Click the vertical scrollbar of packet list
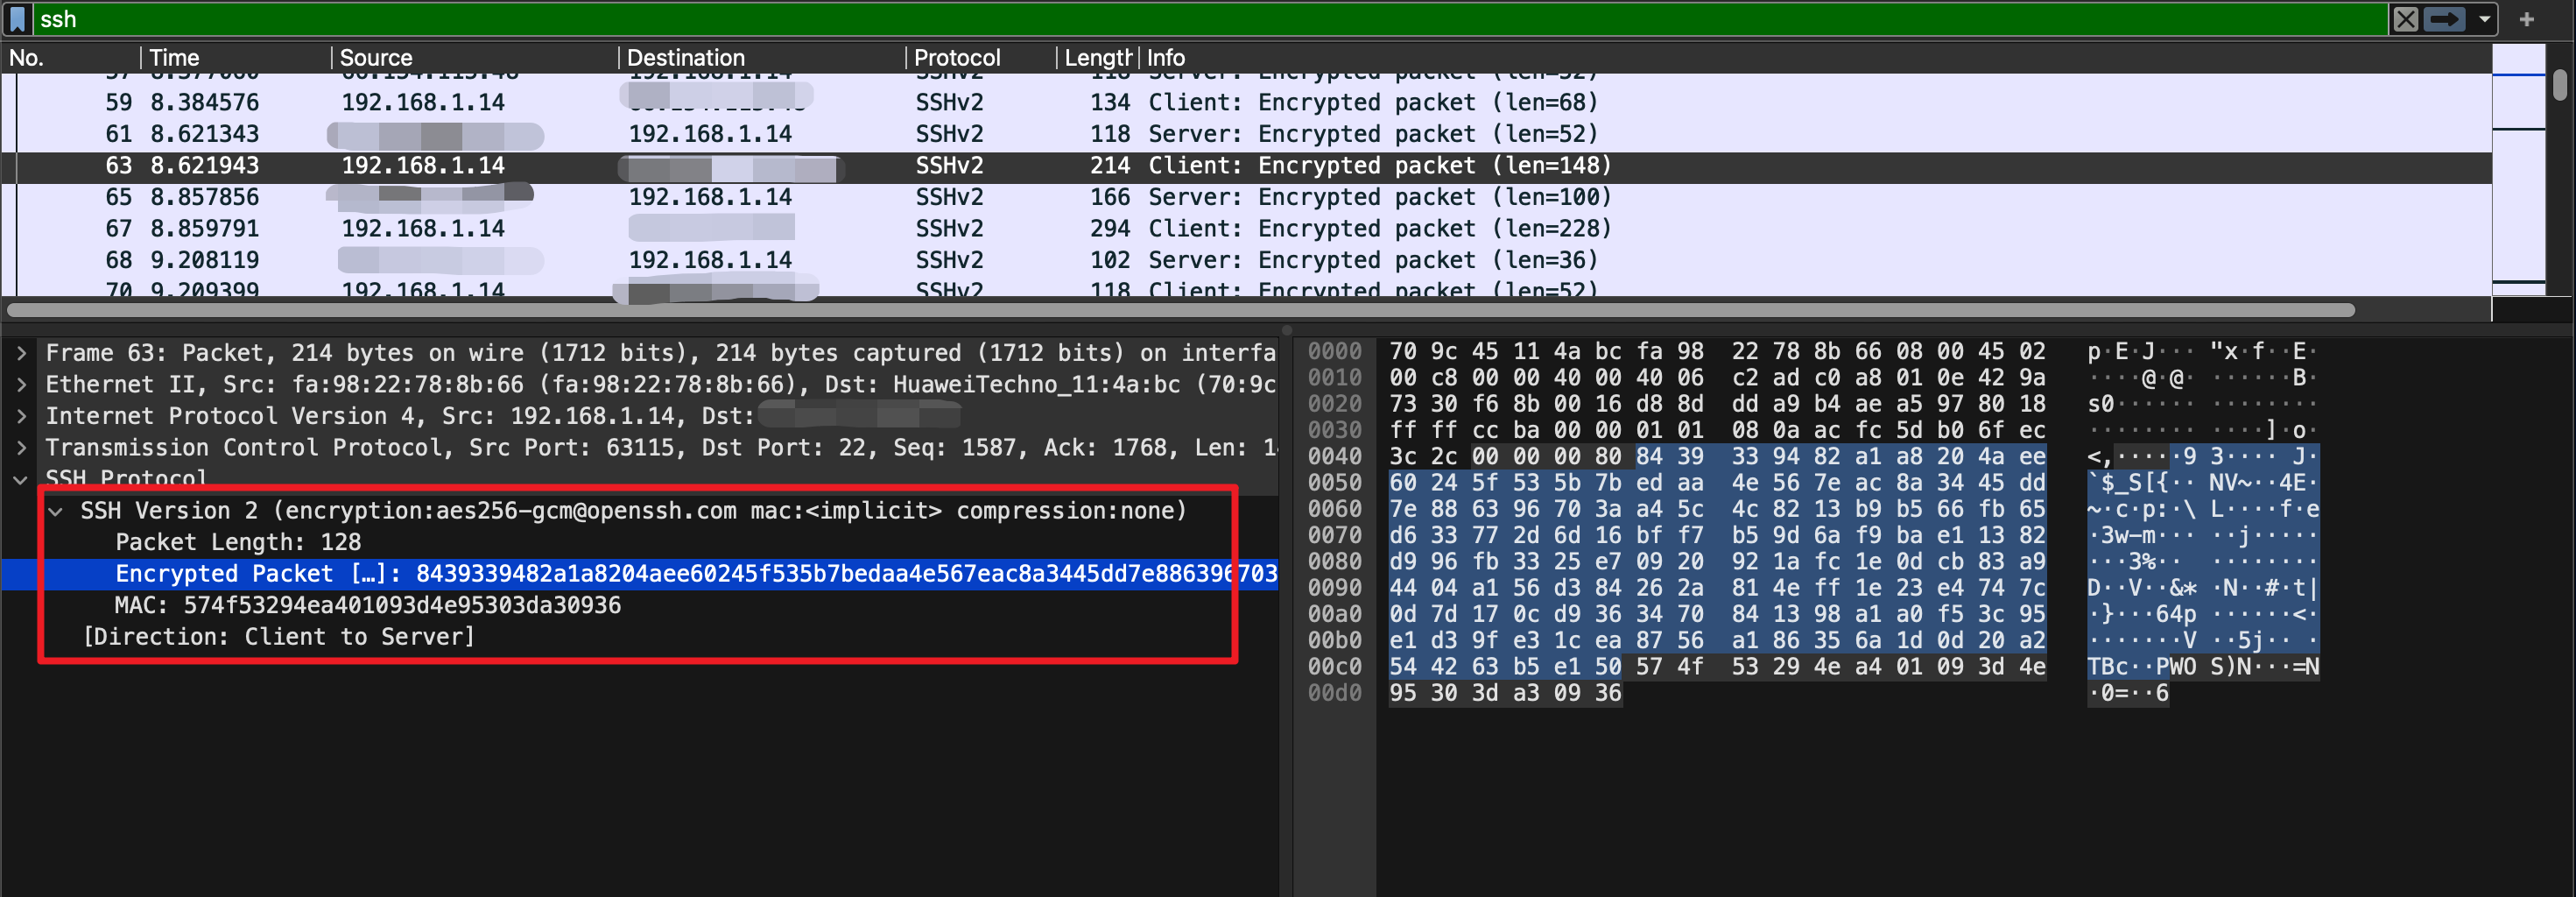 2560,85
